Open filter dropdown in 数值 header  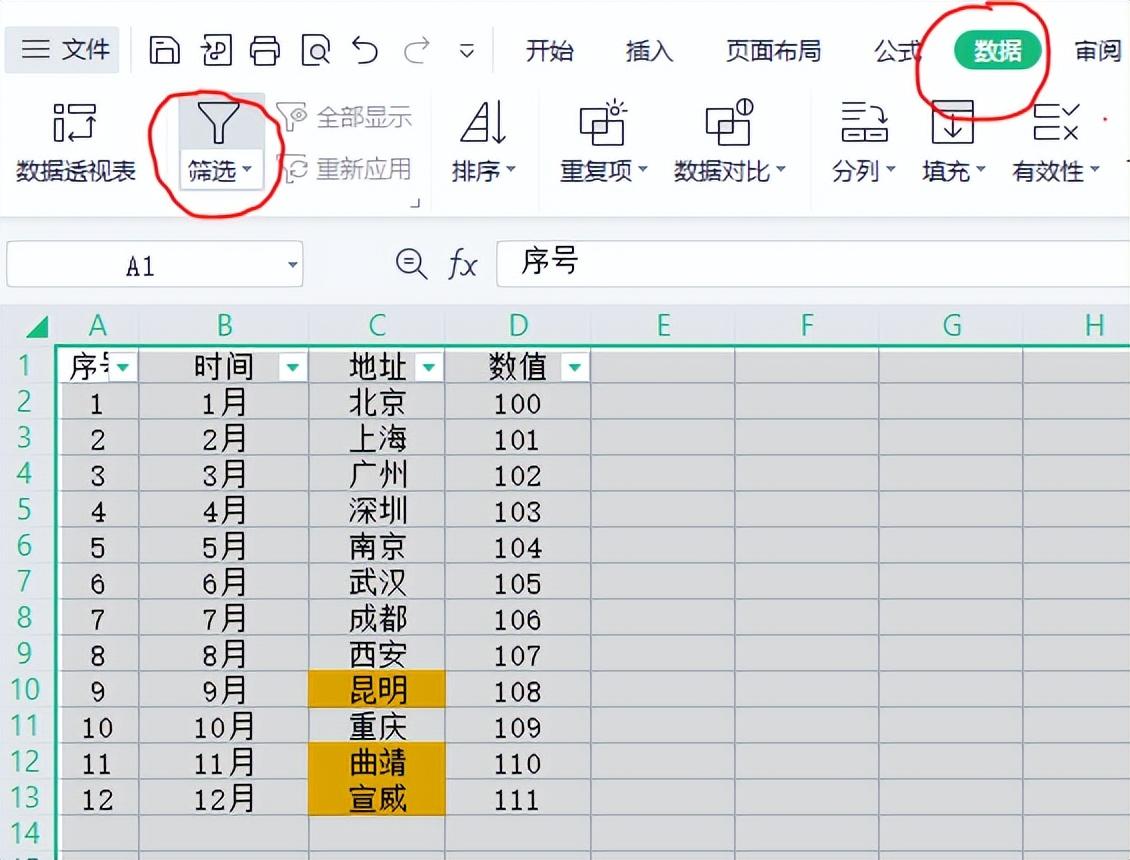[x=574, y=368]
